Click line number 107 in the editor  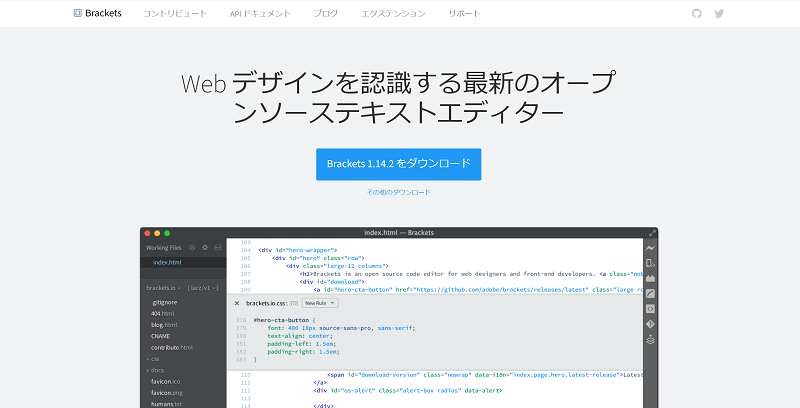click(x=245, y=274)
